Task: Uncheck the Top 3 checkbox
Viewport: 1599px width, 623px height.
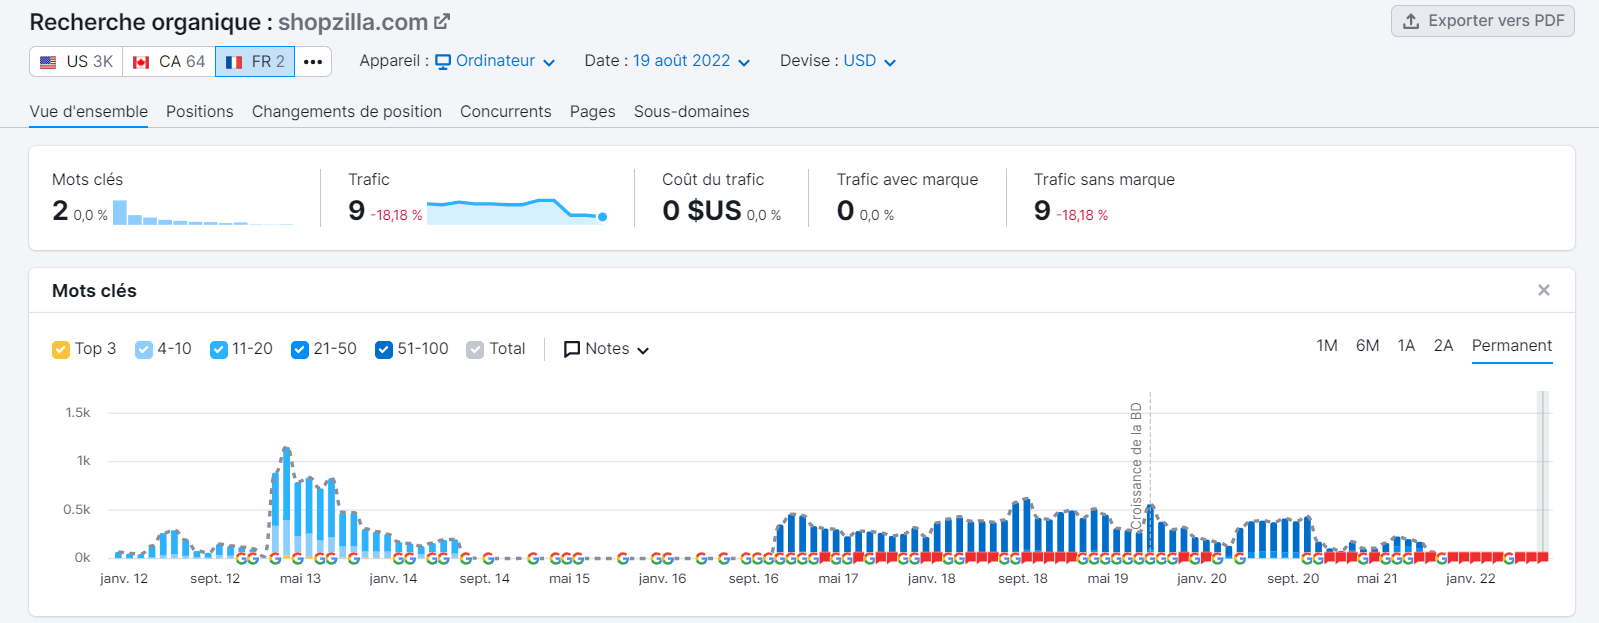Action: 61,349
